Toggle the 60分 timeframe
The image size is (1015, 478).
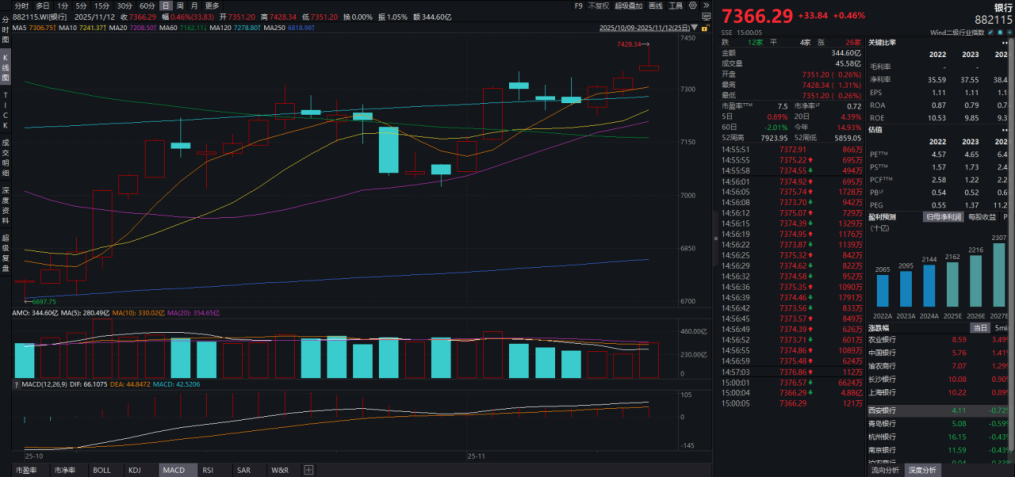coord(147,5)
